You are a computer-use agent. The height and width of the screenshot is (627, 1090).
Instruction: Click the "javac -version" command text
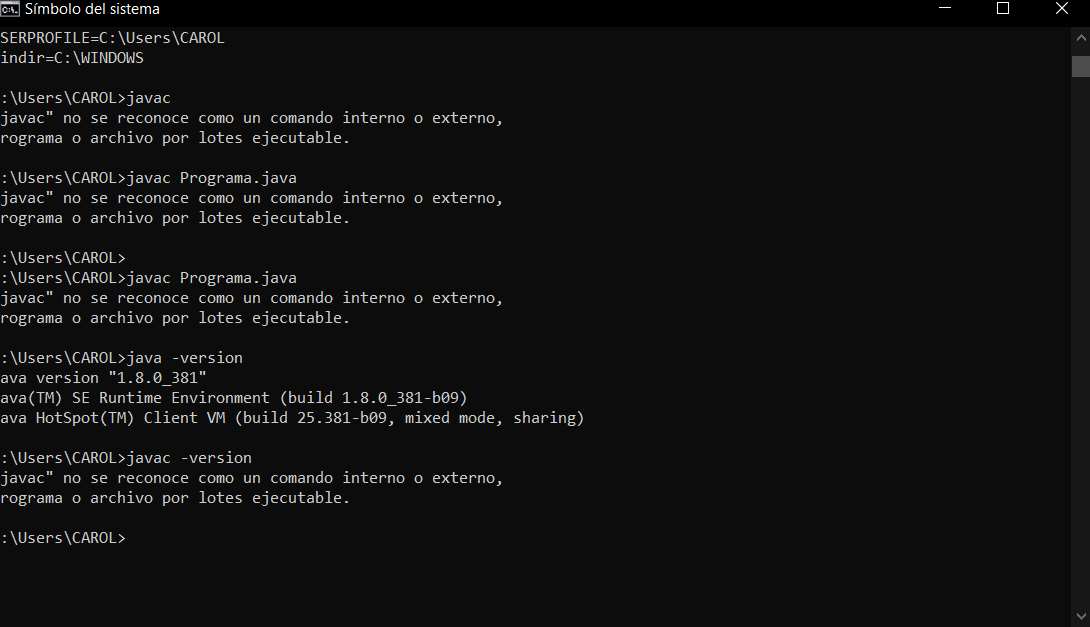190,458
